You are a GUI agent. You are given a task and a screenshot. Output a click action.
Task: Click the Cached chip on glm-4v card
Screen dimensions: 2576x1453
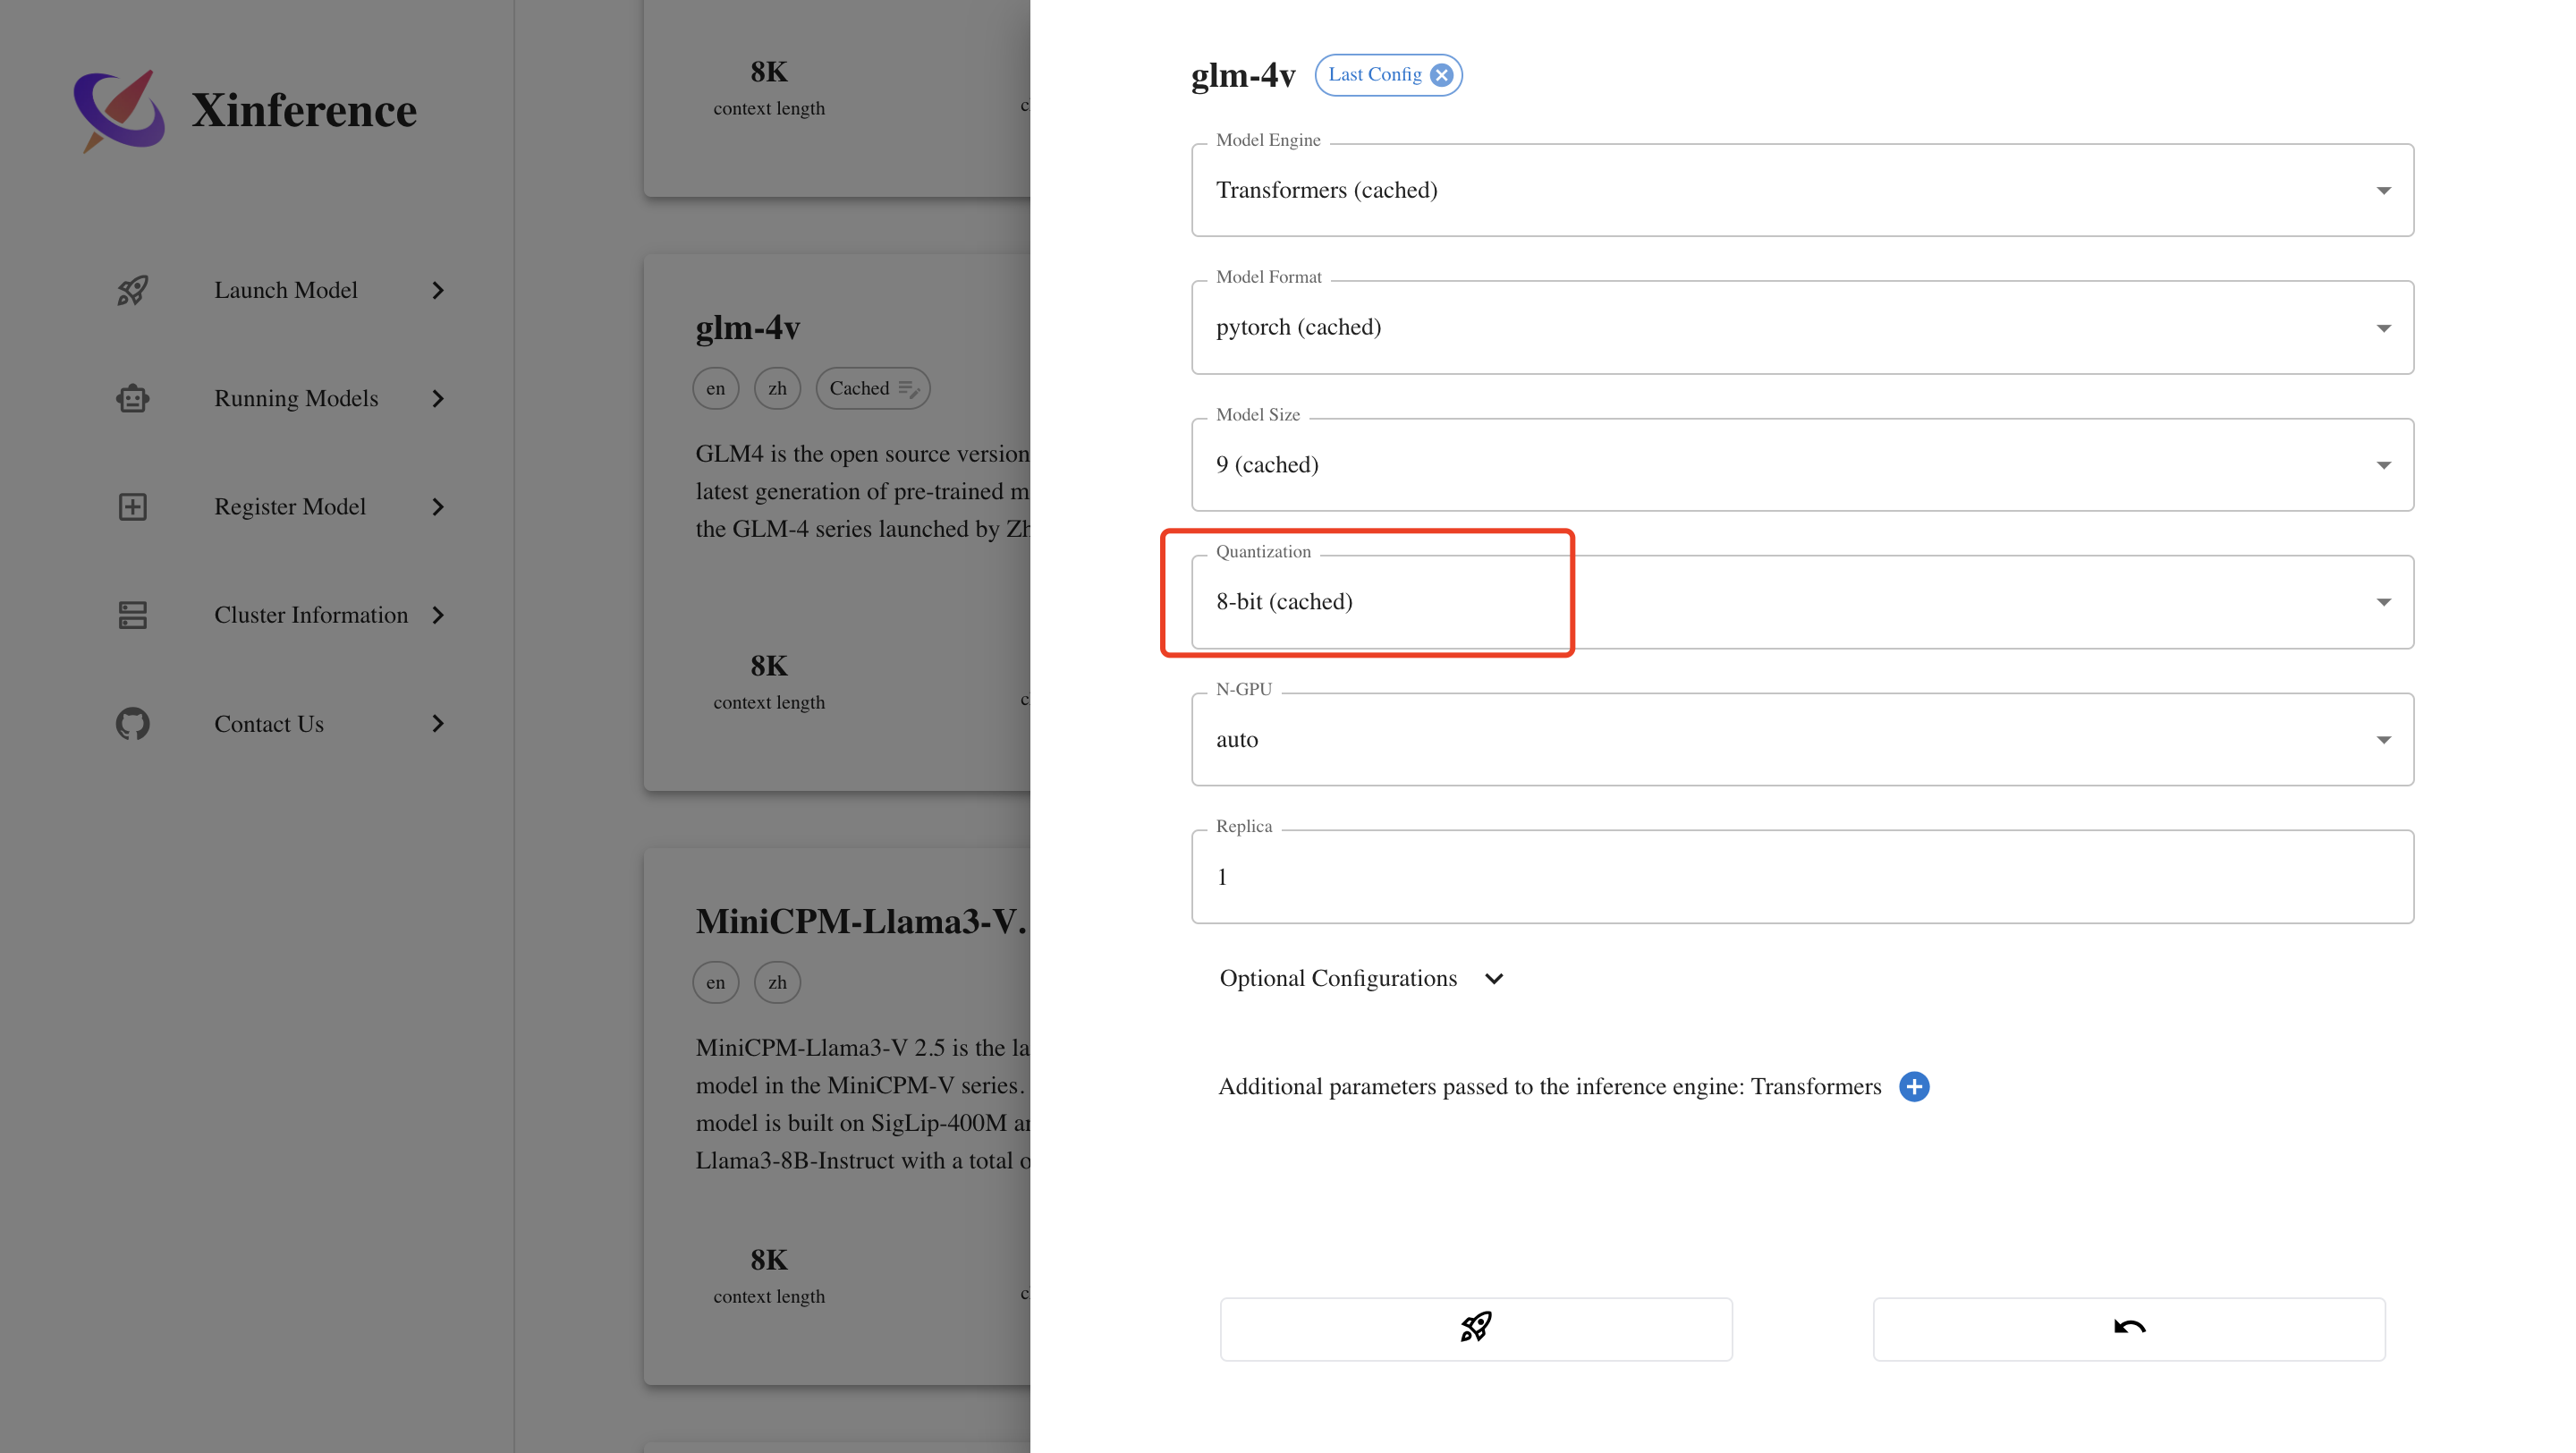tap(873, 388)
